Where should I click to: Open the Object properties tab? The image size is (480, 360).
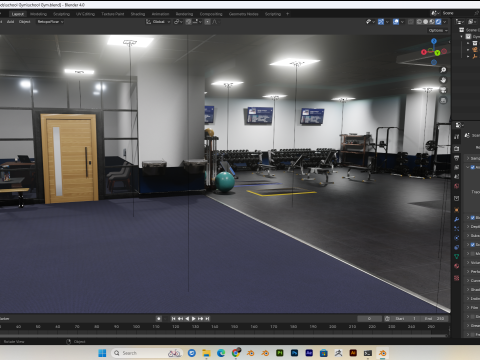pos(457,210)
